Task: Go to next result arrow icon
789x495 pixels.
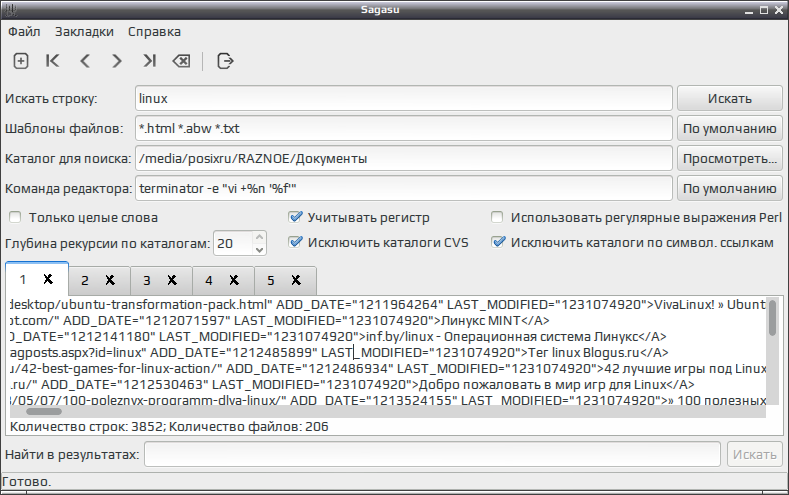Action: point(117,61)
